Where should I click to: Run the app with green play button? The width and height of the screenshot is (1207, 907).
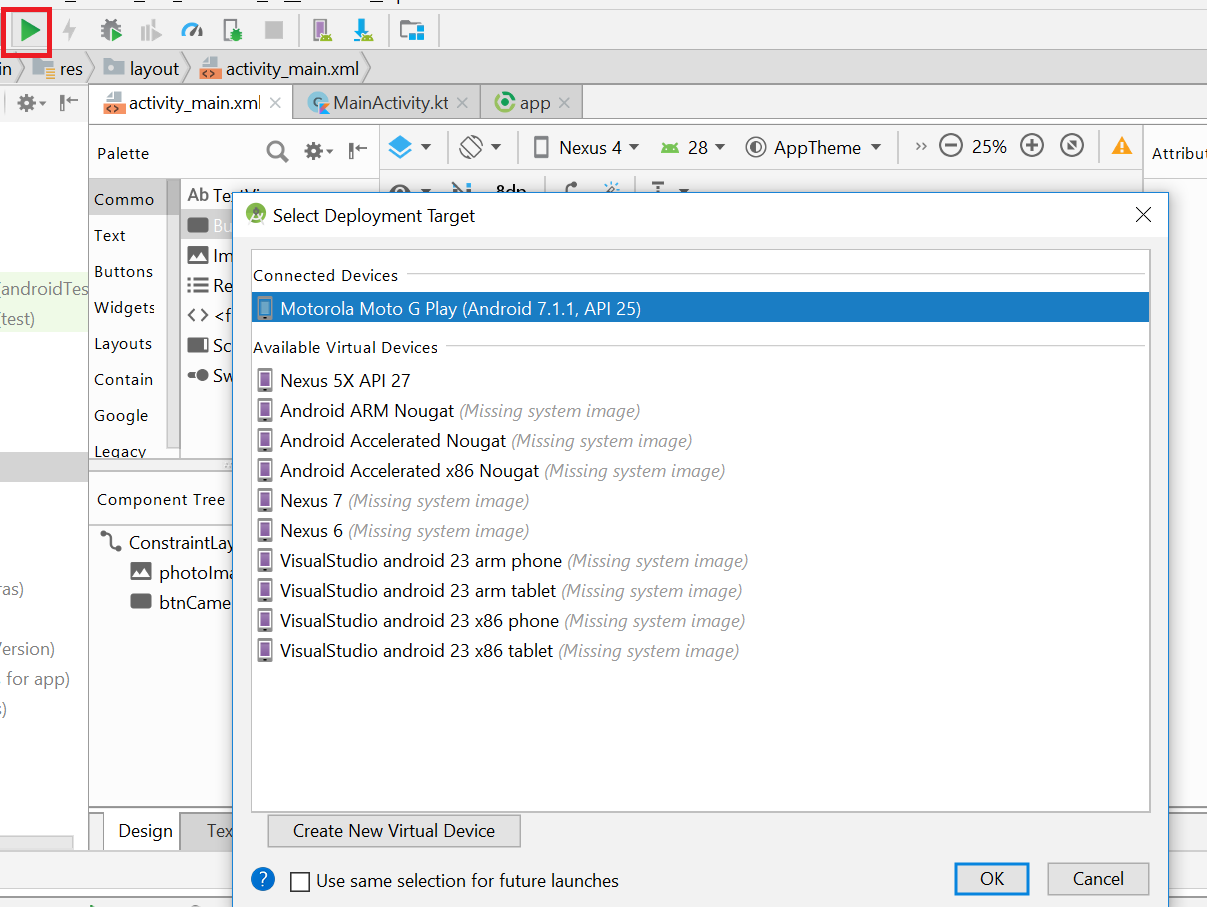click(x=30, y=31)
